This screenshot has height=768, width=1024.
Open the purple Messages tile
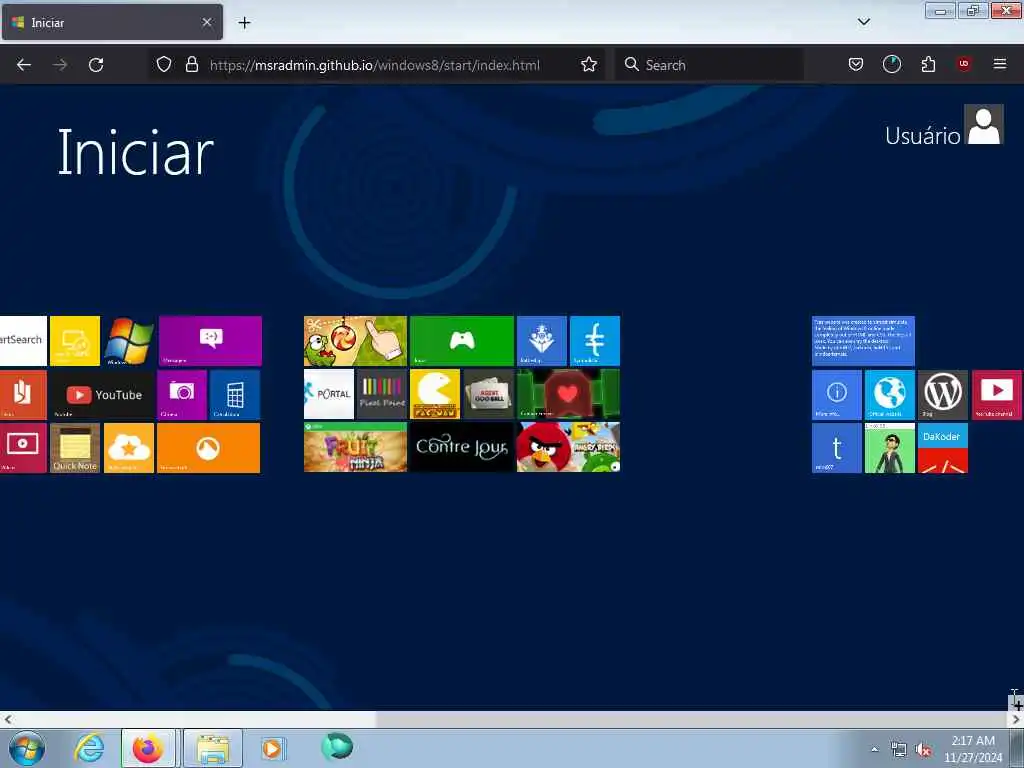210,341
